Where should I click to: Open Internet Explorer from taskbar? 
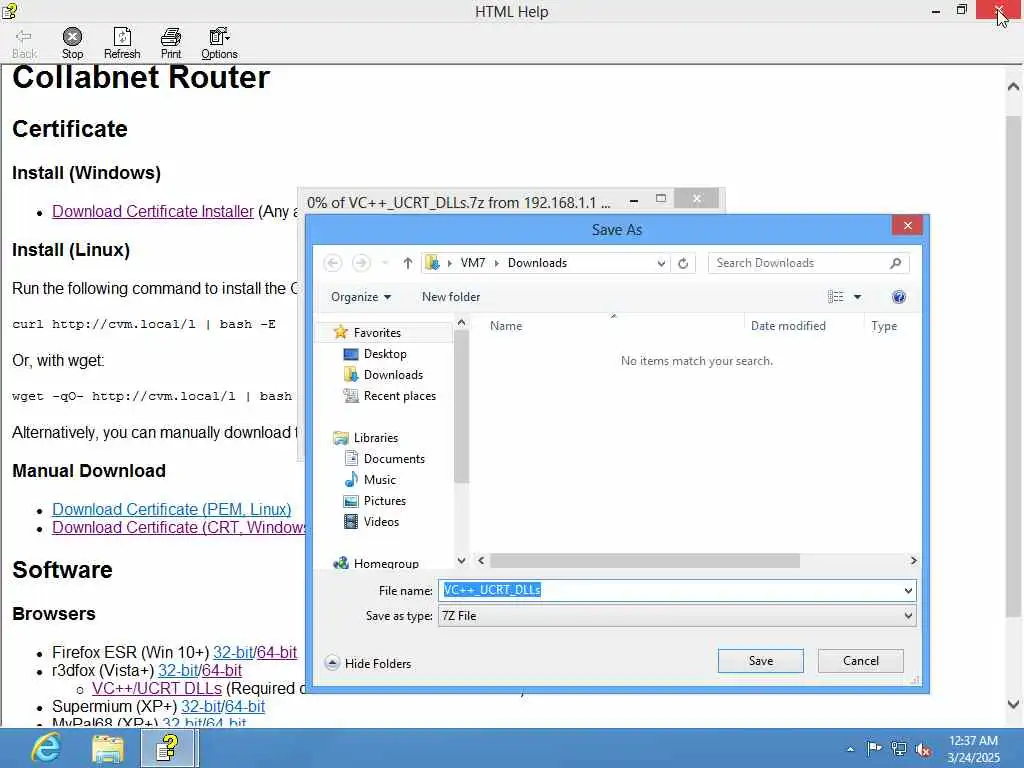point(46,748)
